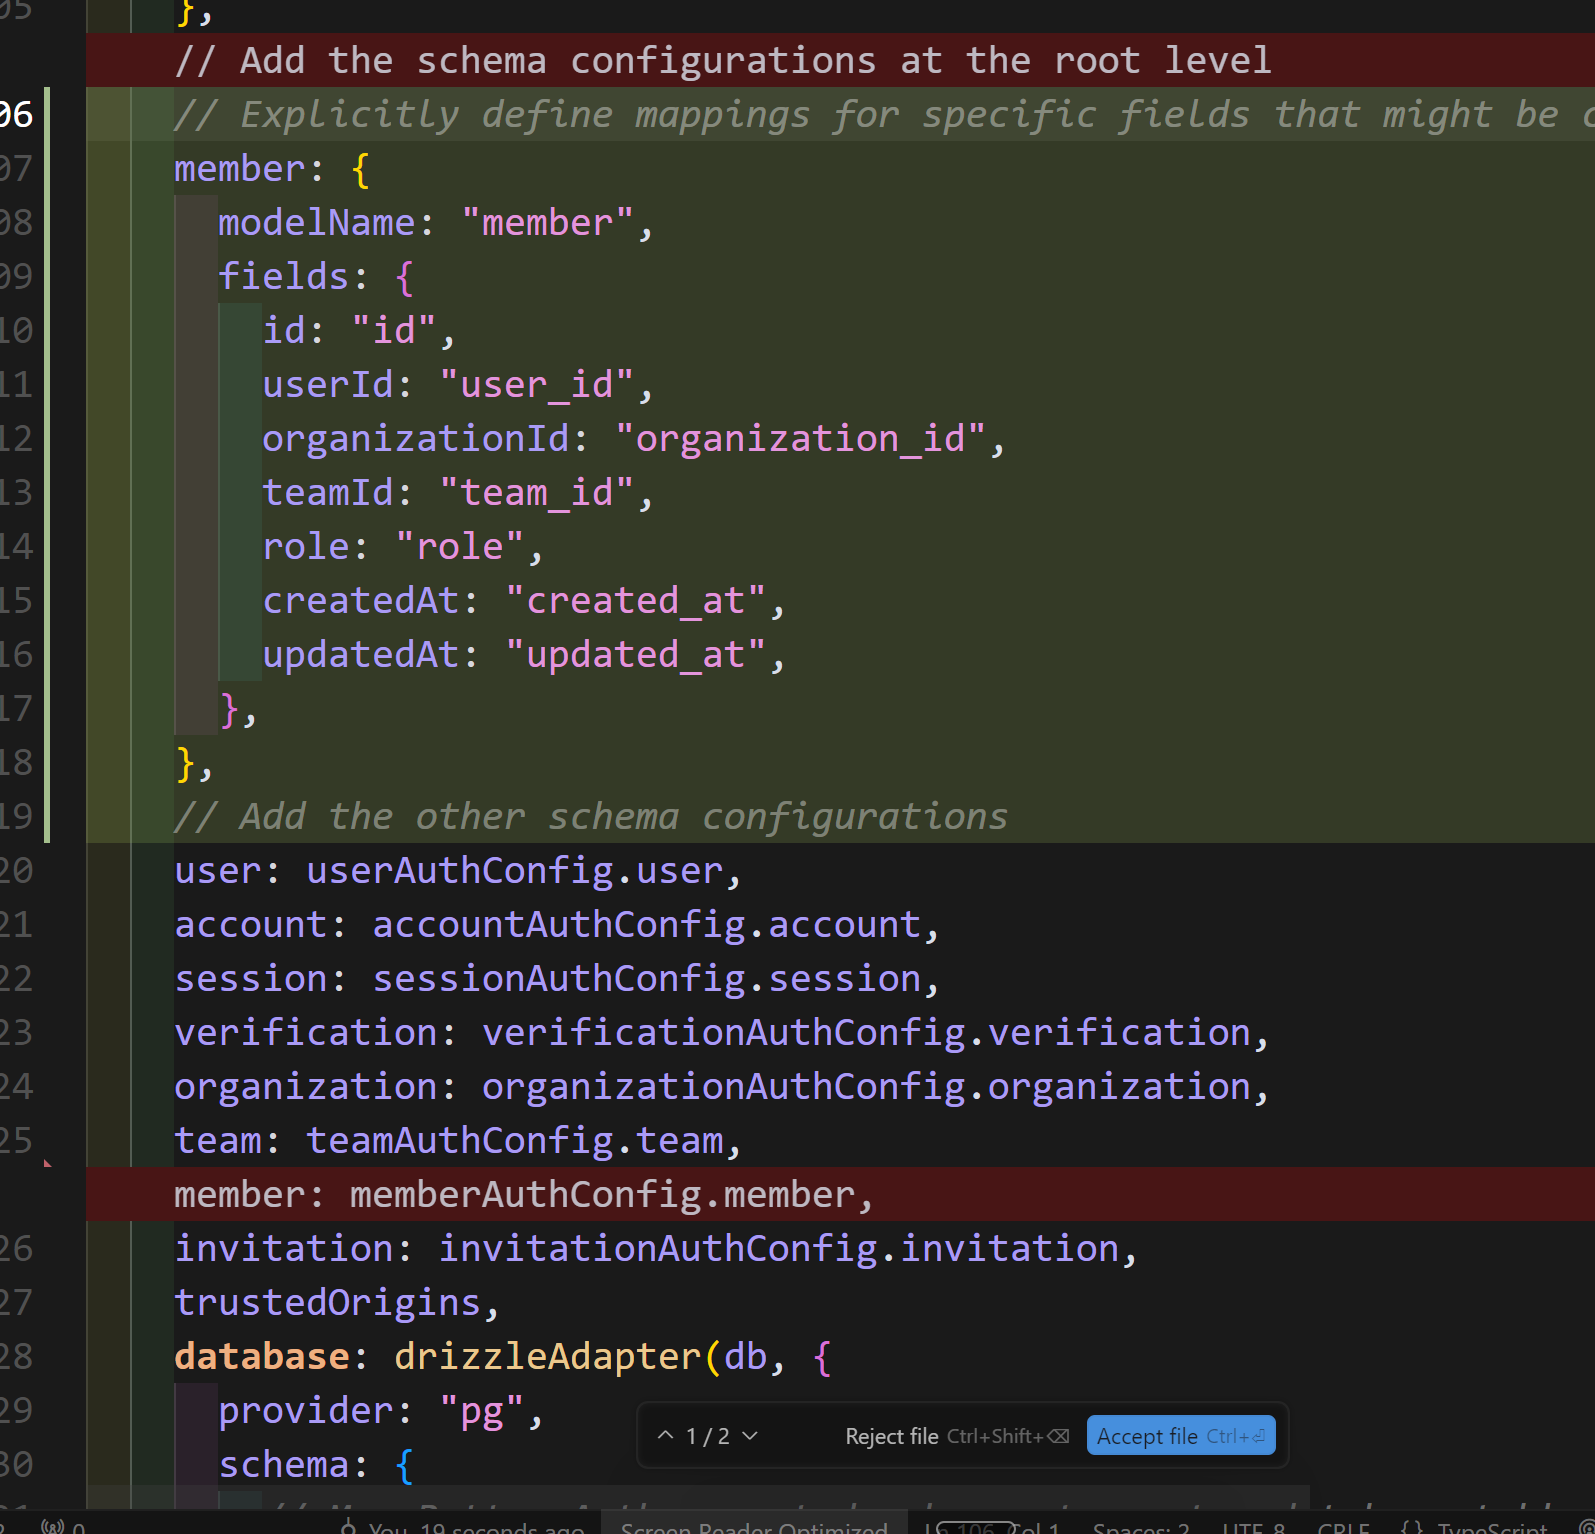Click 'verificationAuthConfig.verification' value
Image resolution: width=1595 pixels, height=1534 pixels.
click(x=866, y=1033)
